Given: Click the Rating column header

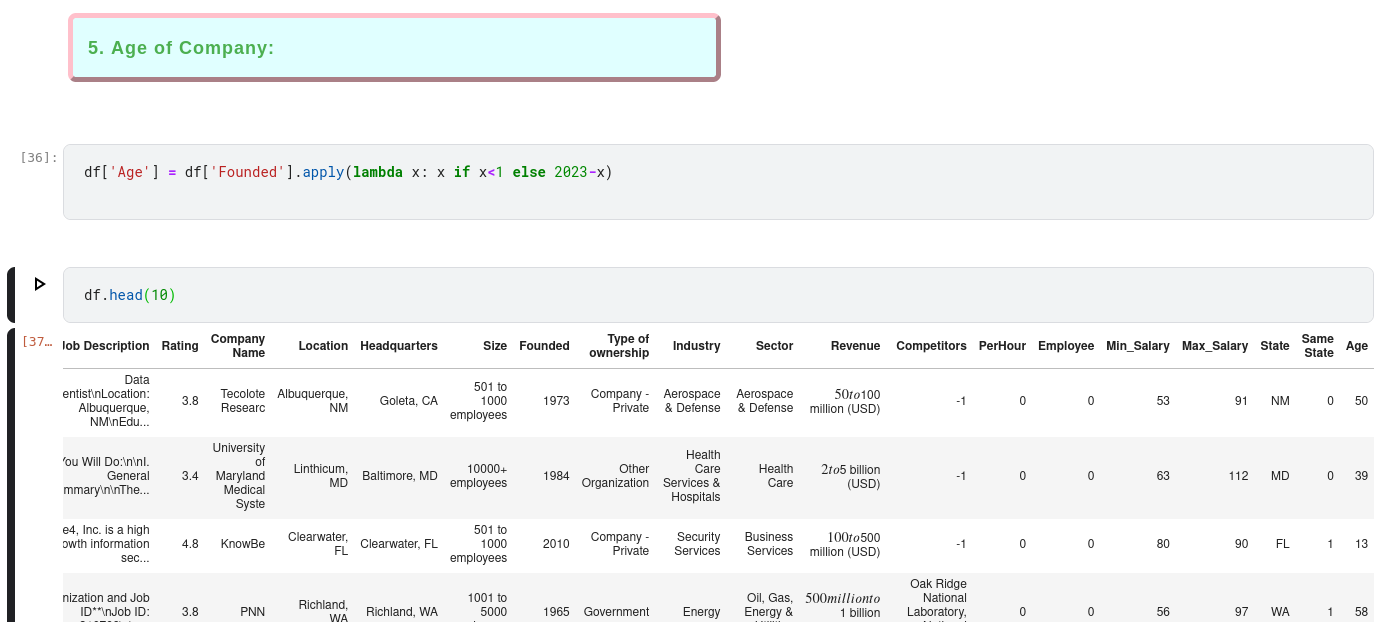Looking at the screenshot, I should tap(180, 346).
